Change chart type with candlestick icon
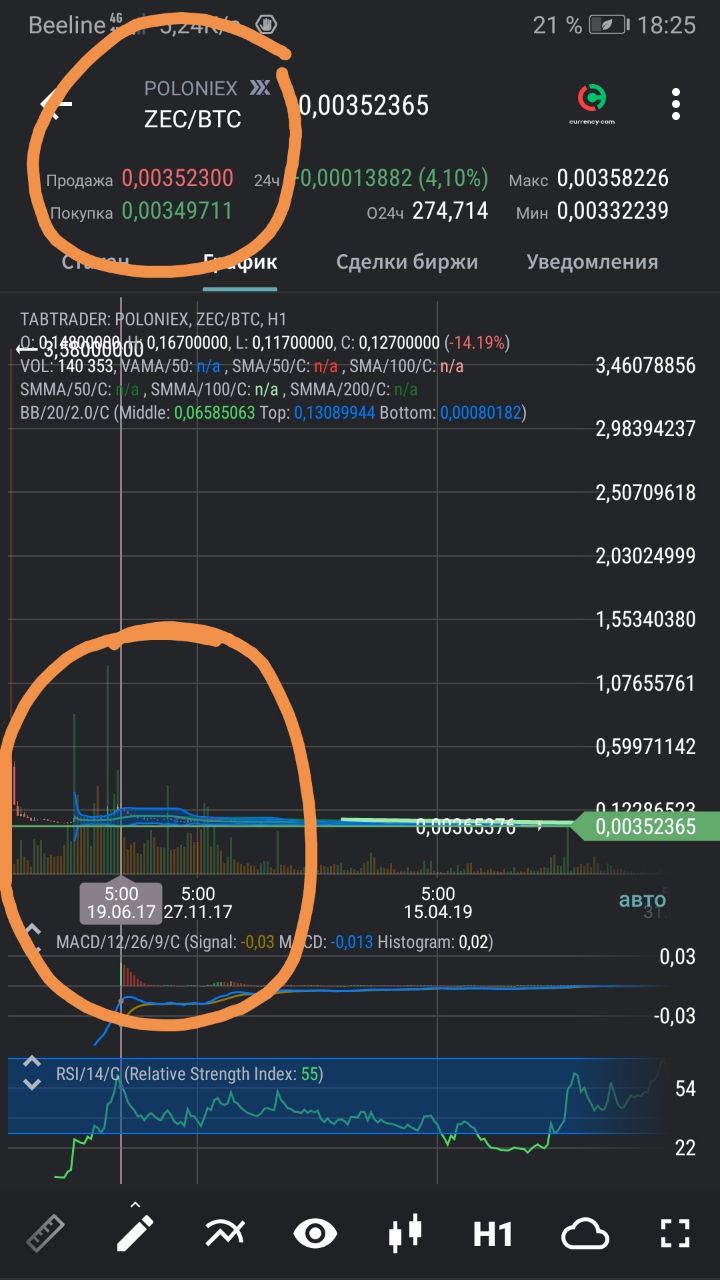Screen dimensions: 720x1280 pos(405,1234)
